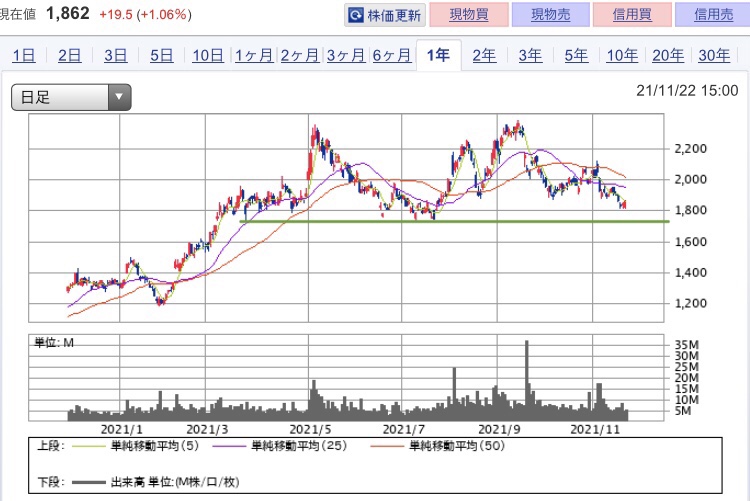Click the 2,200 price axis label
The height and width of the screenshot is (501, 750).
pos(690,149)
